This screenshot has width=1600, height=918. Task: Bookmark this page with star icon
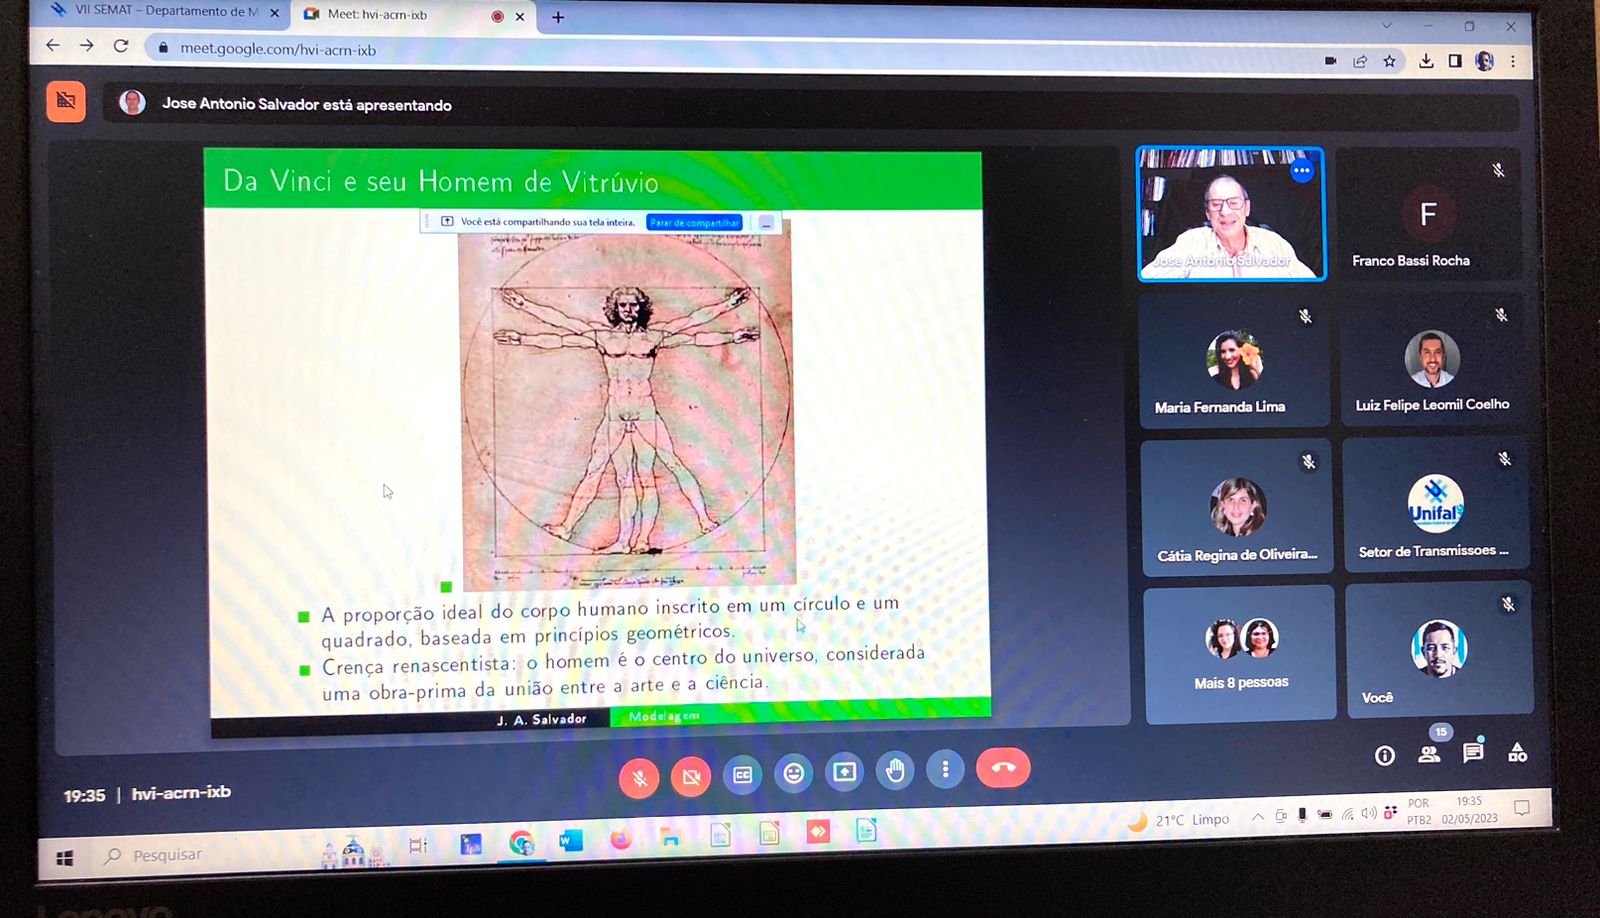click(x=1389, y=61)
